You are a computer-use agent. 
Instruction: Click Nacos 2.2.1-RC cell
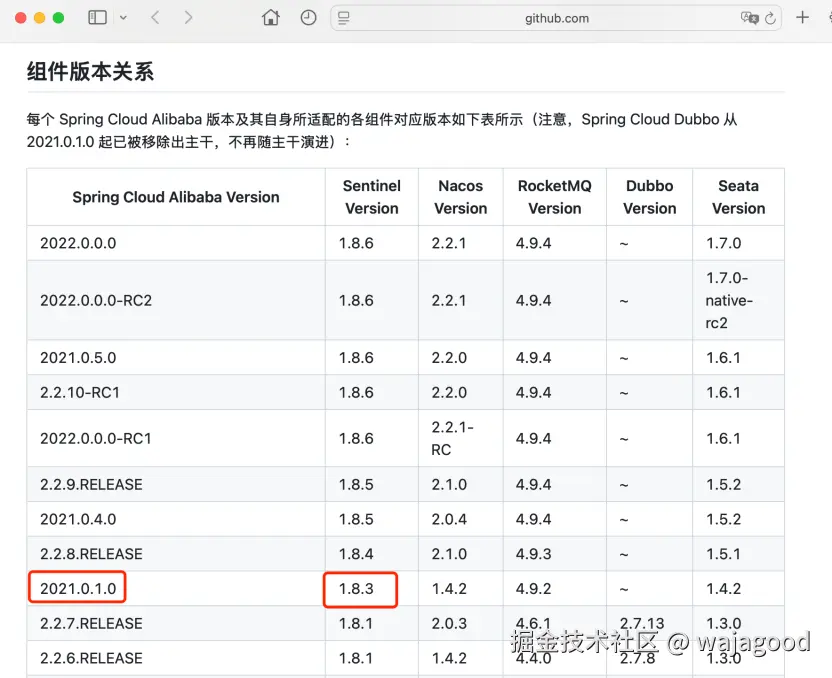461,438
